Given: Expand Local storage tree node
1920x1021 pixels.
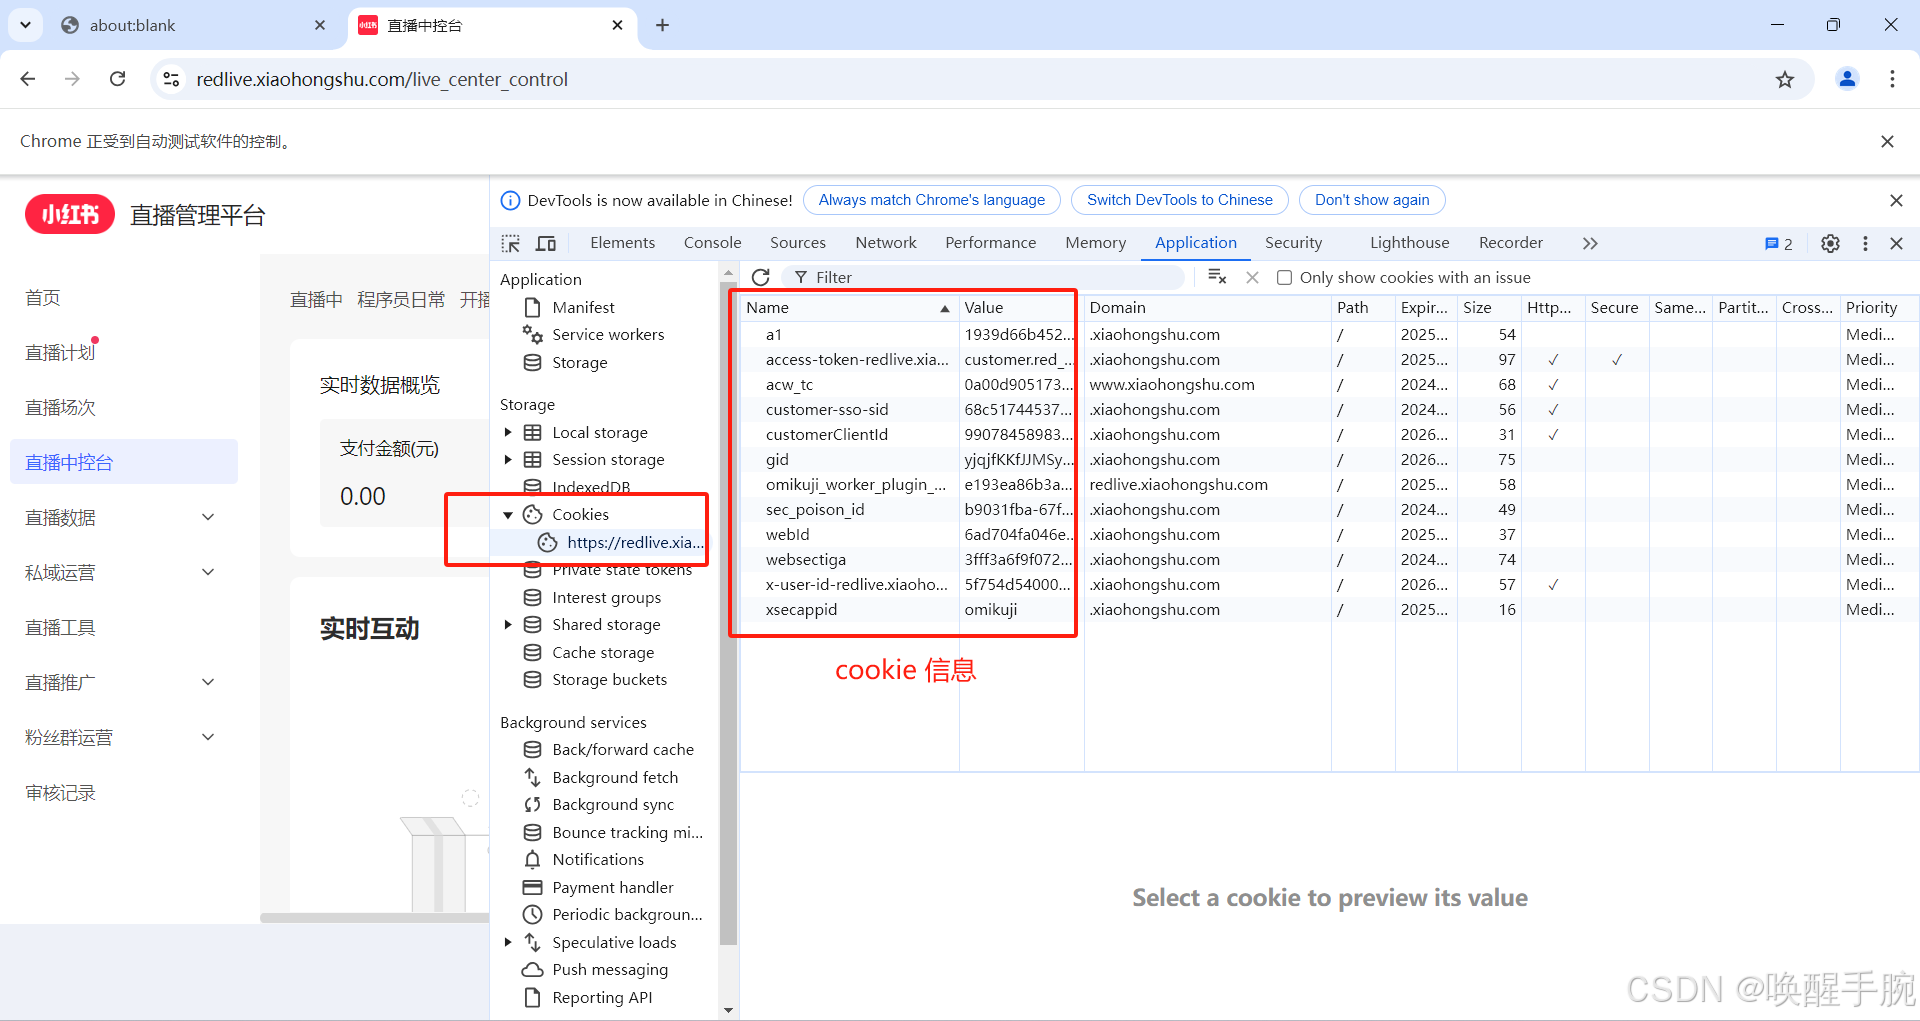Looking at the screenshot, I should (508, 432).
